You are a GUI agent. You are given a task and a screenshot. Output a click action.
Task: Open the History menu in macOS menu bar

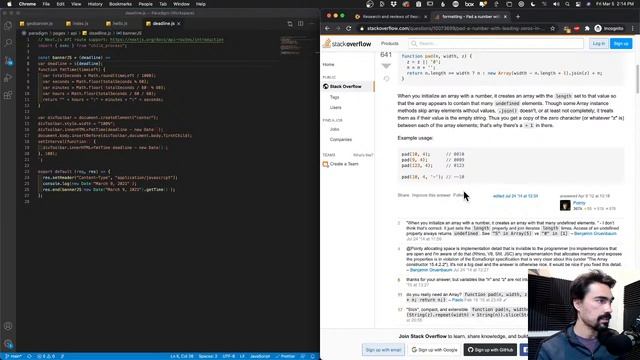tap(95, 4)
